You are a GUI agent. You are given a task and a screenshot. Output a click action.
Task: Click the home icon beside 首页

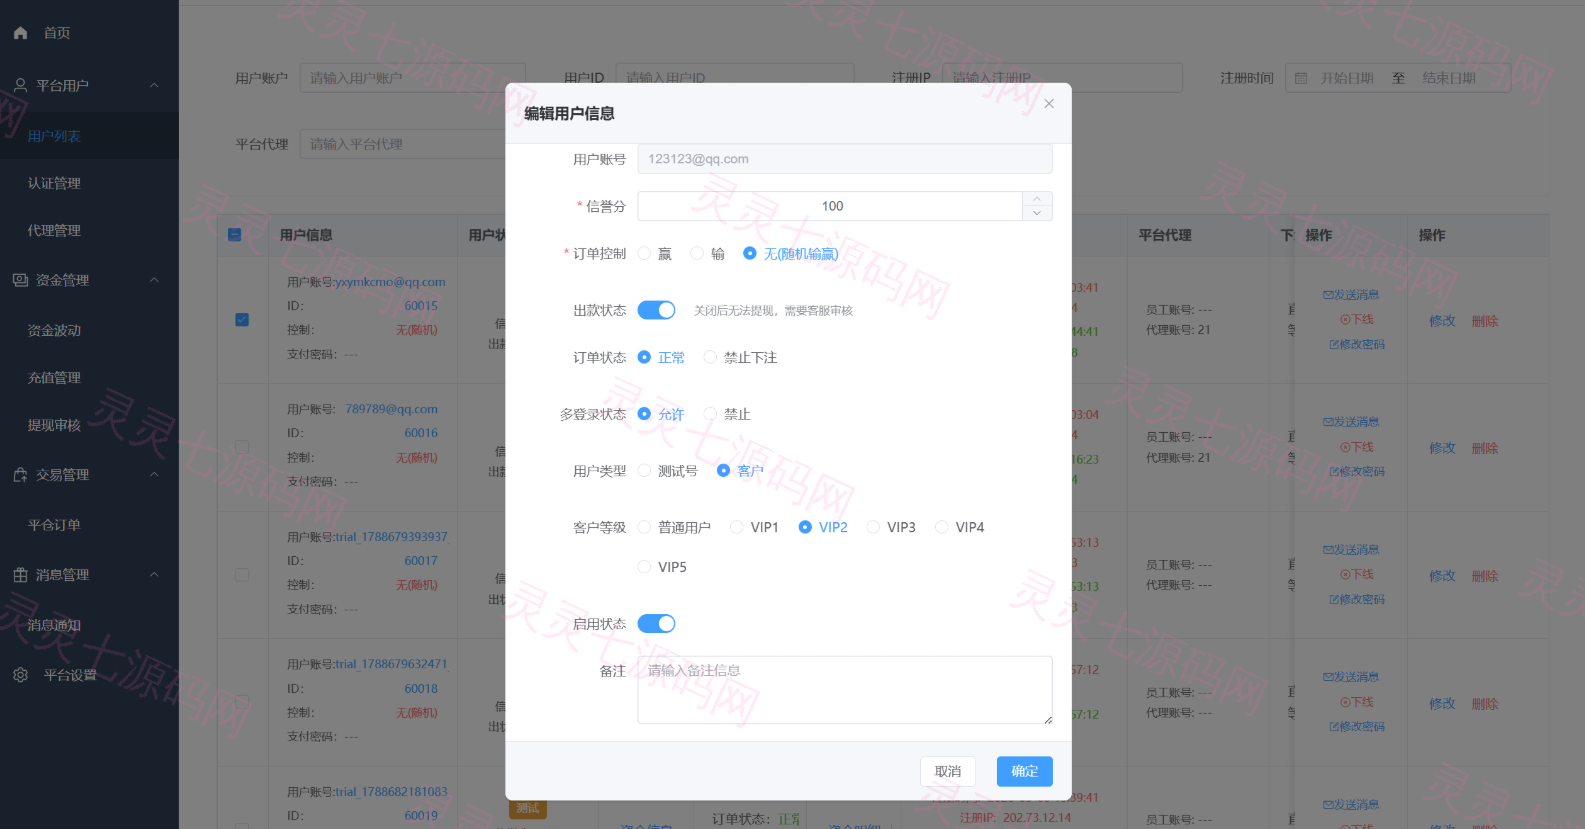[x=20, y=33]
